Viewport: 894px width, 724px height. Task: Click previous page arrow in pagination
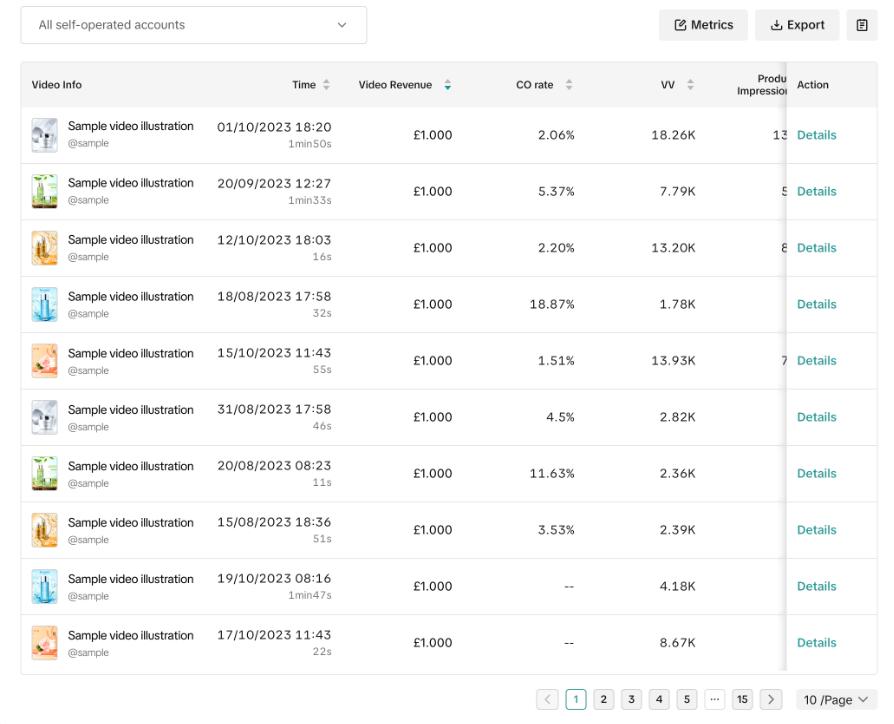pyautogui.click(x=548, y=700)
